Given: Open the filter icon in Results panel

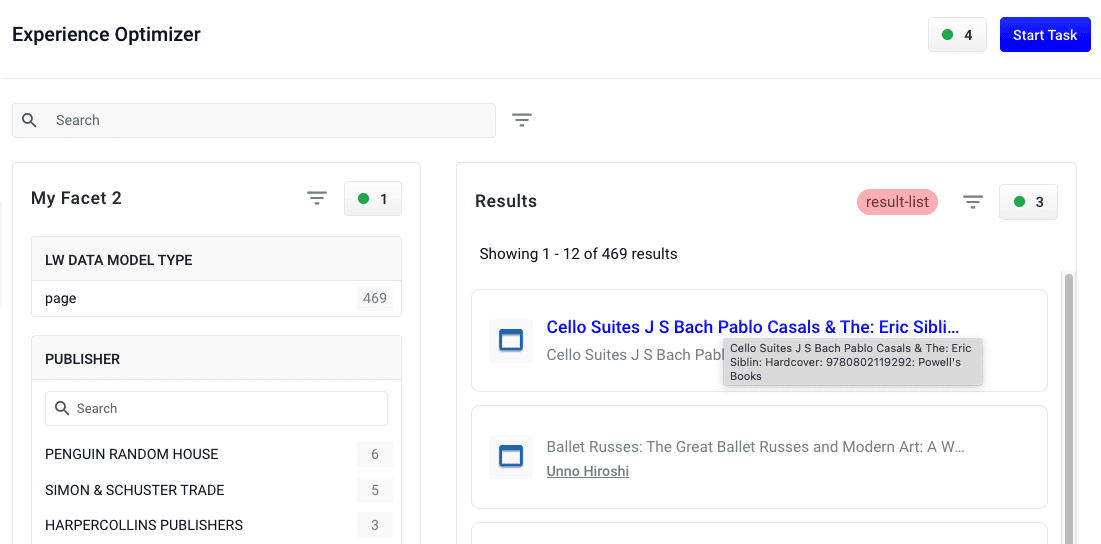Looking at the screenshot, I should [973, 202].
